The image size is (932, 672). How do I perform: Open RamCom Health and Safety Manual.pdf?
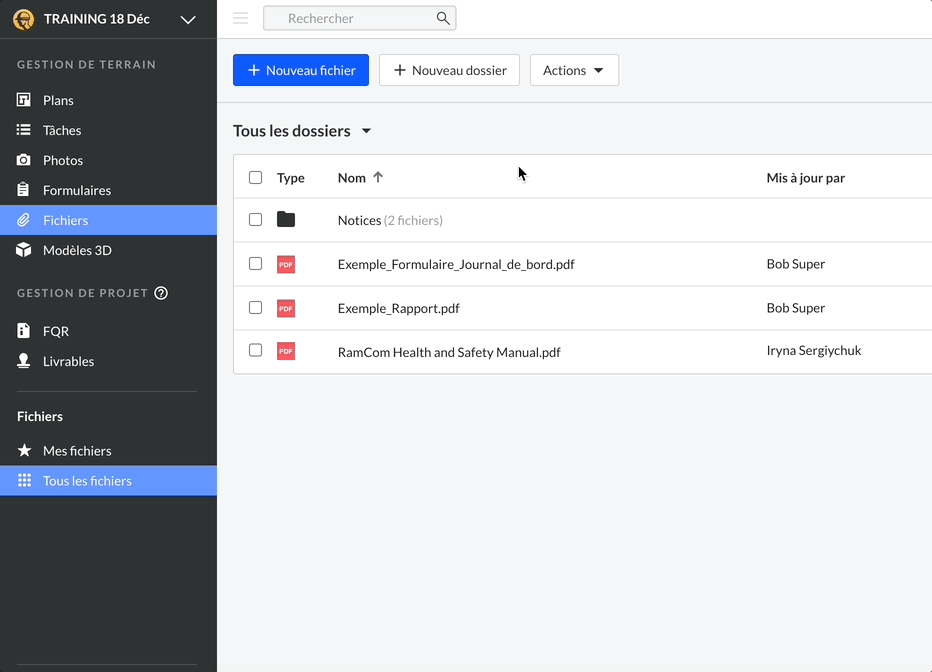(449, 352)
